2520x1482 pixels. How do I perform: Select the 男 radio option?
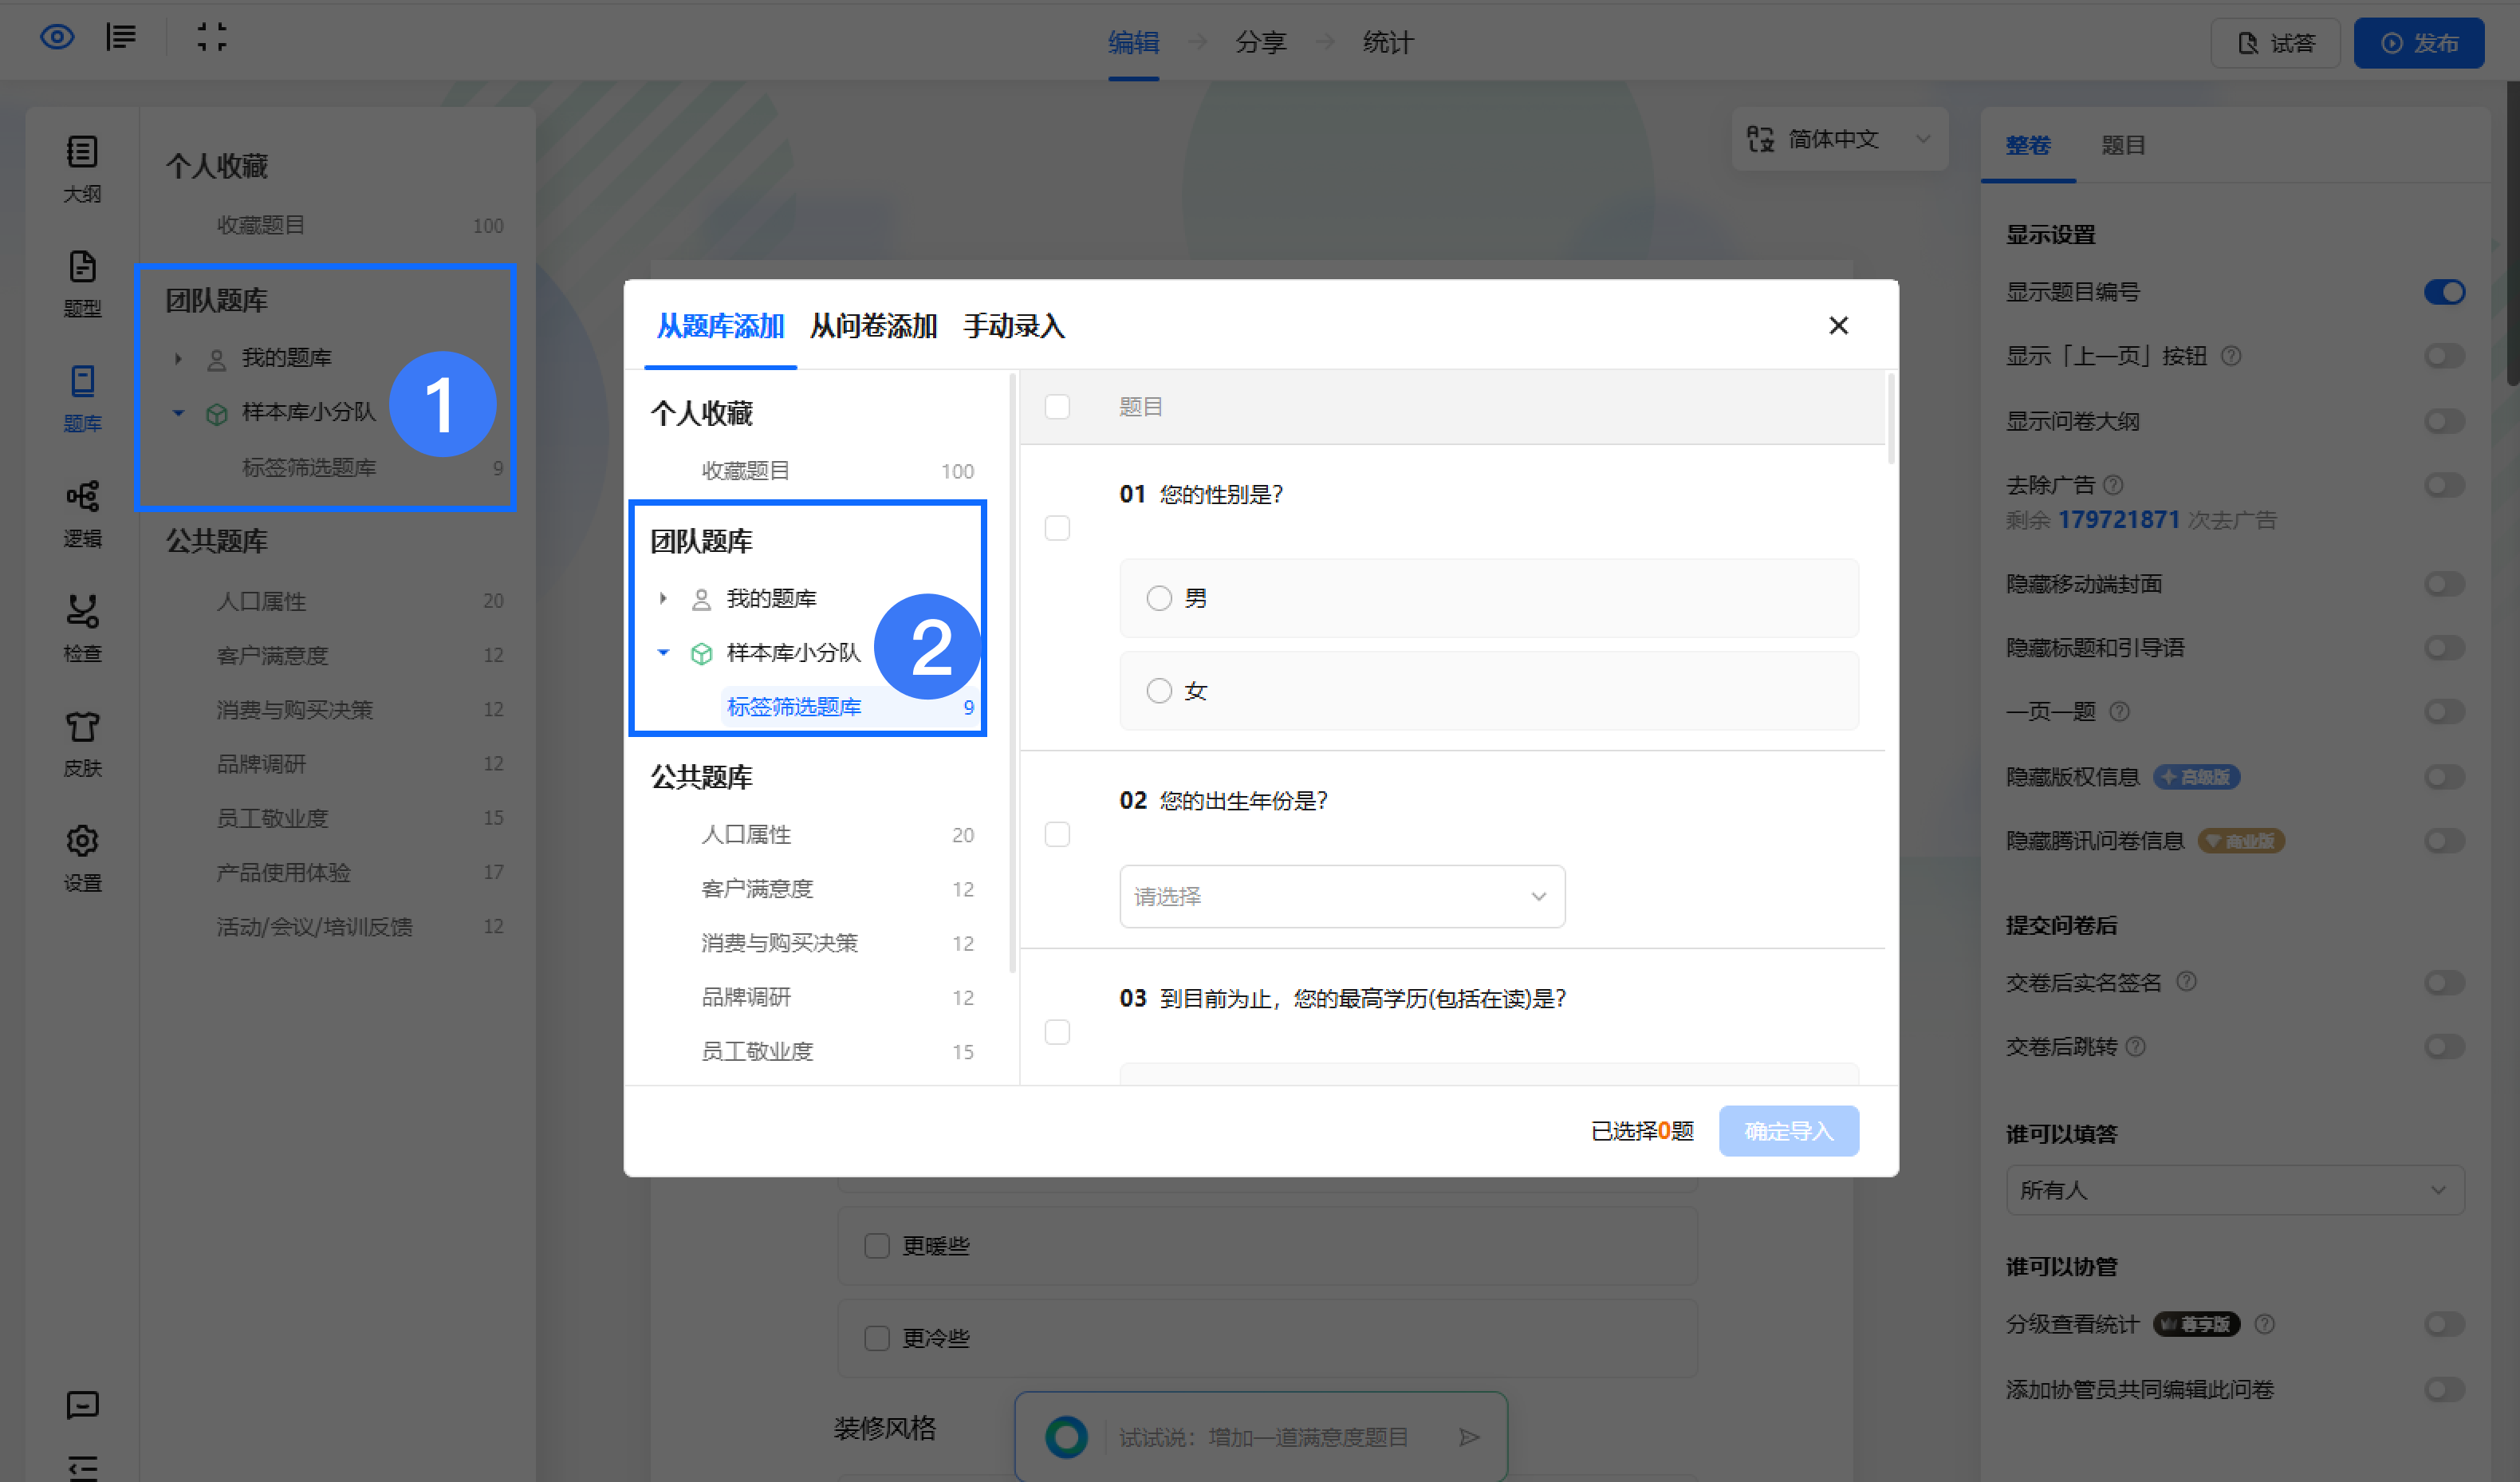click(1159, 598)
